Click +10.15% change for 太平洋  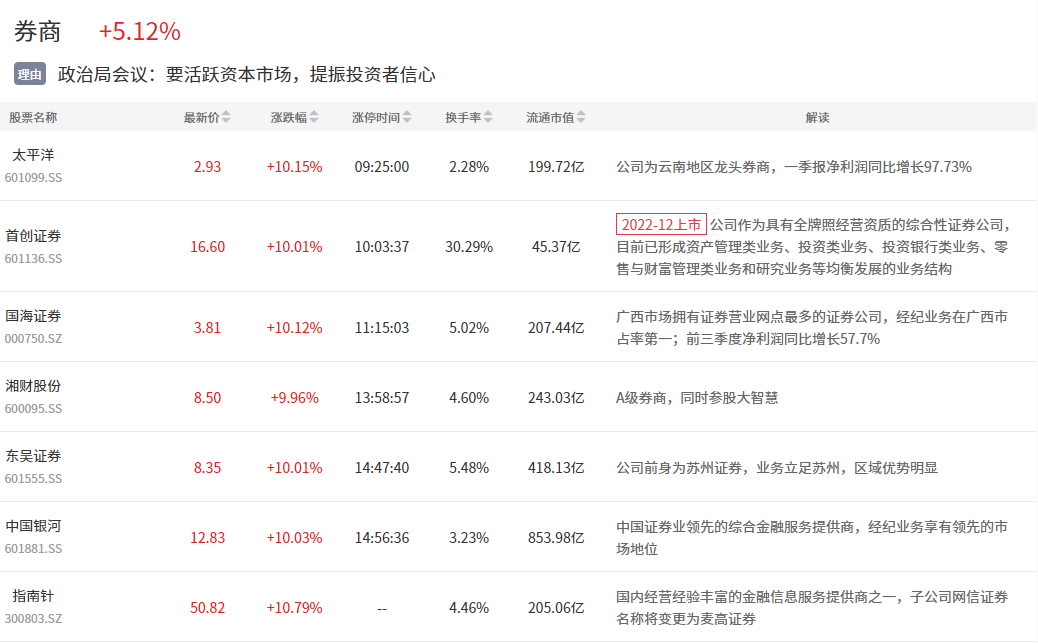click(295, 167)
